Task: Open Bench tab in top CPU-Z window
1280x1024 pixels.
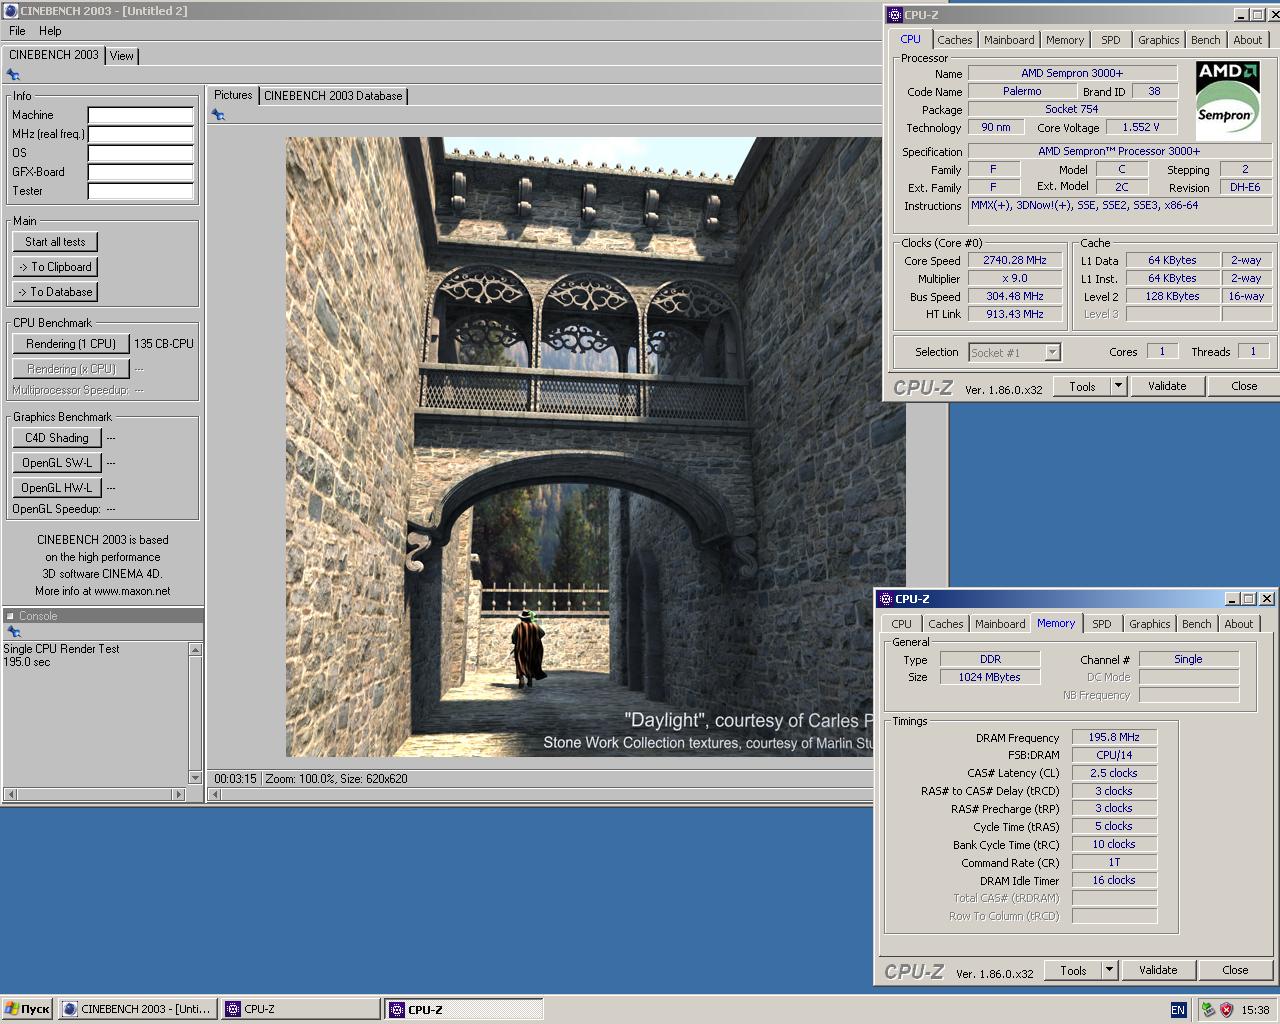Action: tap(1205, 40)
